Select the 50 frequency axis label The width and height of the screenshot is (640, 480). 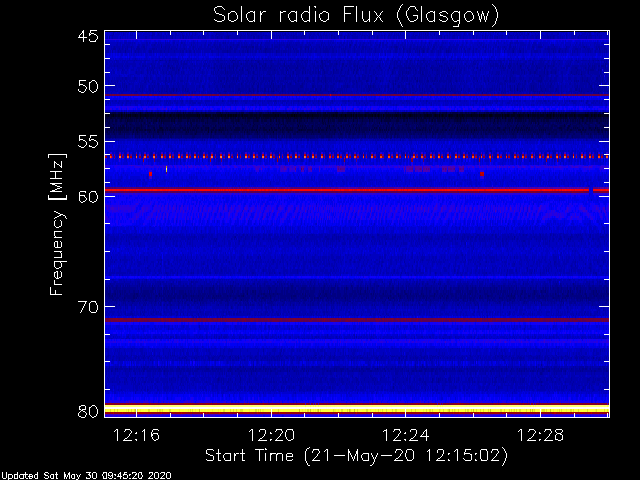pos(88,87)
